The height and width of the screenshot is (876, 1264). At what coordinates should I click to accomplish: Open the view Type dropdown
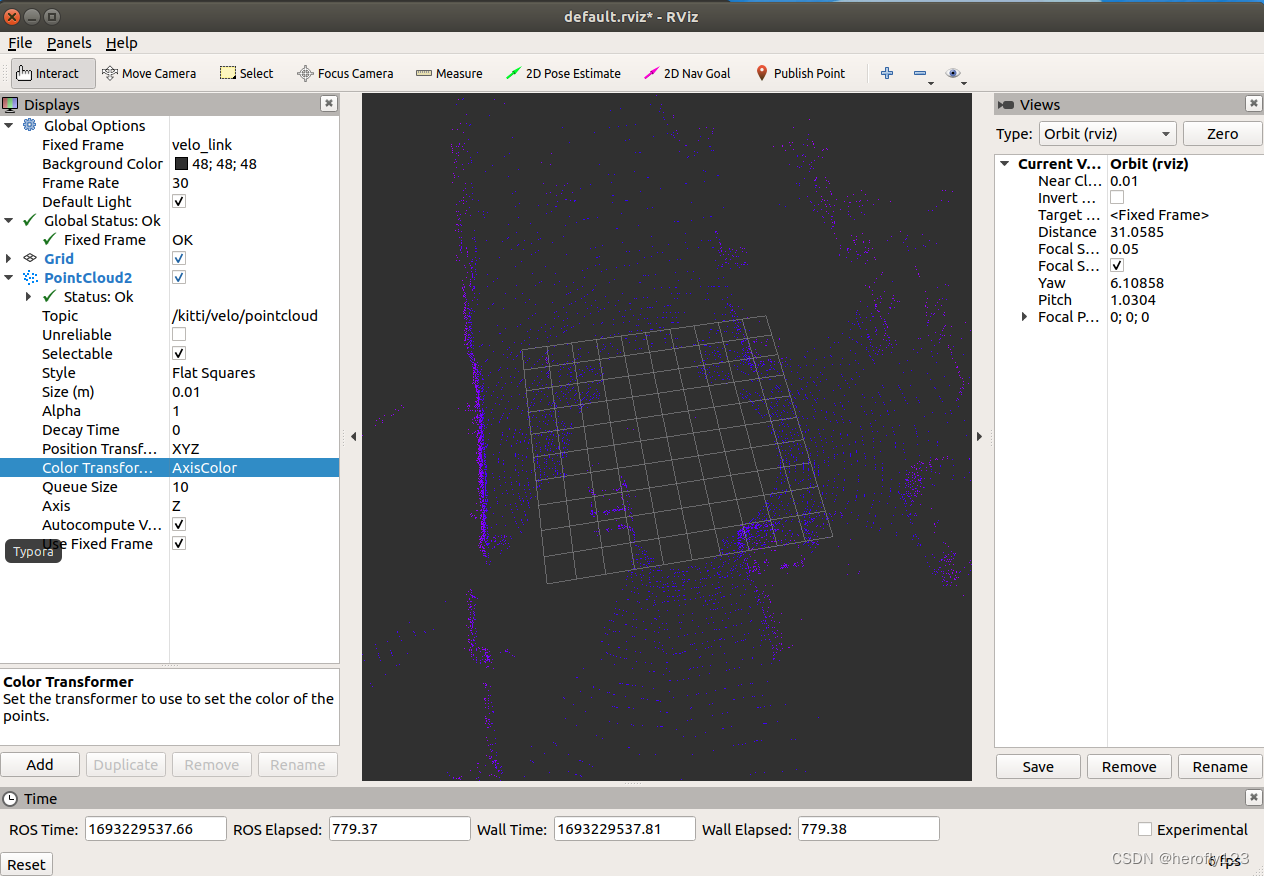(1107, 133)
